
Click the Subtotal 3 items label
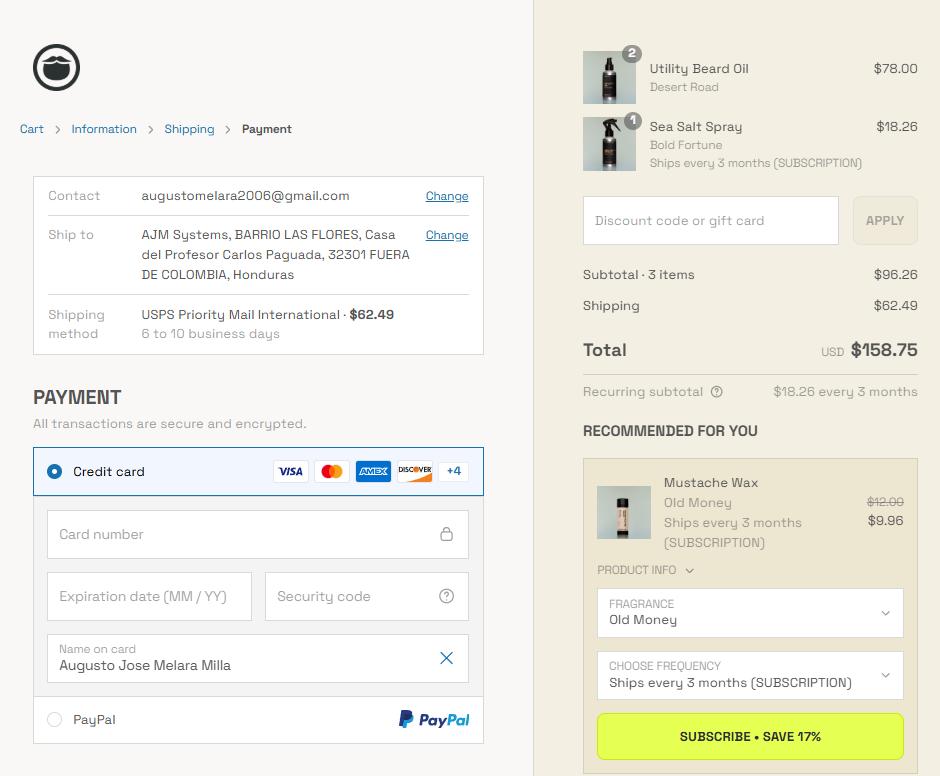pyautogui.click(x=638, y=275)
